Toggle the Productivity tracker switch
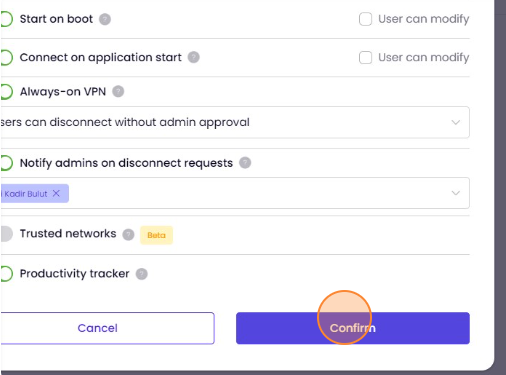The width and height of the screenshot is (506, 375). pos(6,274)
